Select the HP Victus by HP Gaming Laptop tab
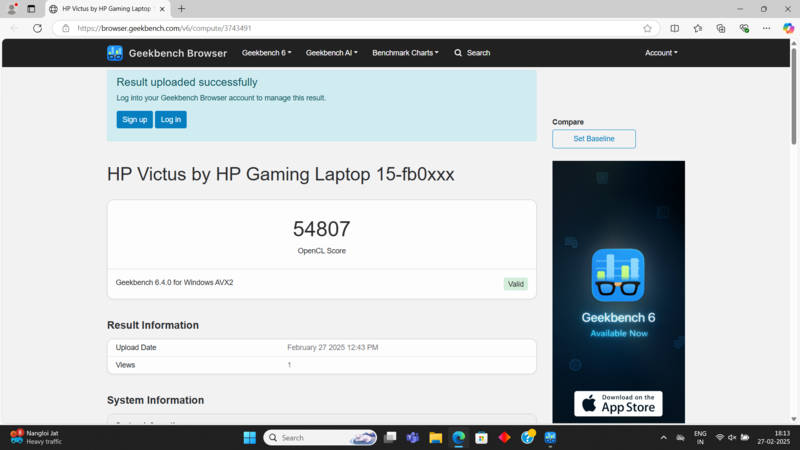800x450 pixels. 107,9
